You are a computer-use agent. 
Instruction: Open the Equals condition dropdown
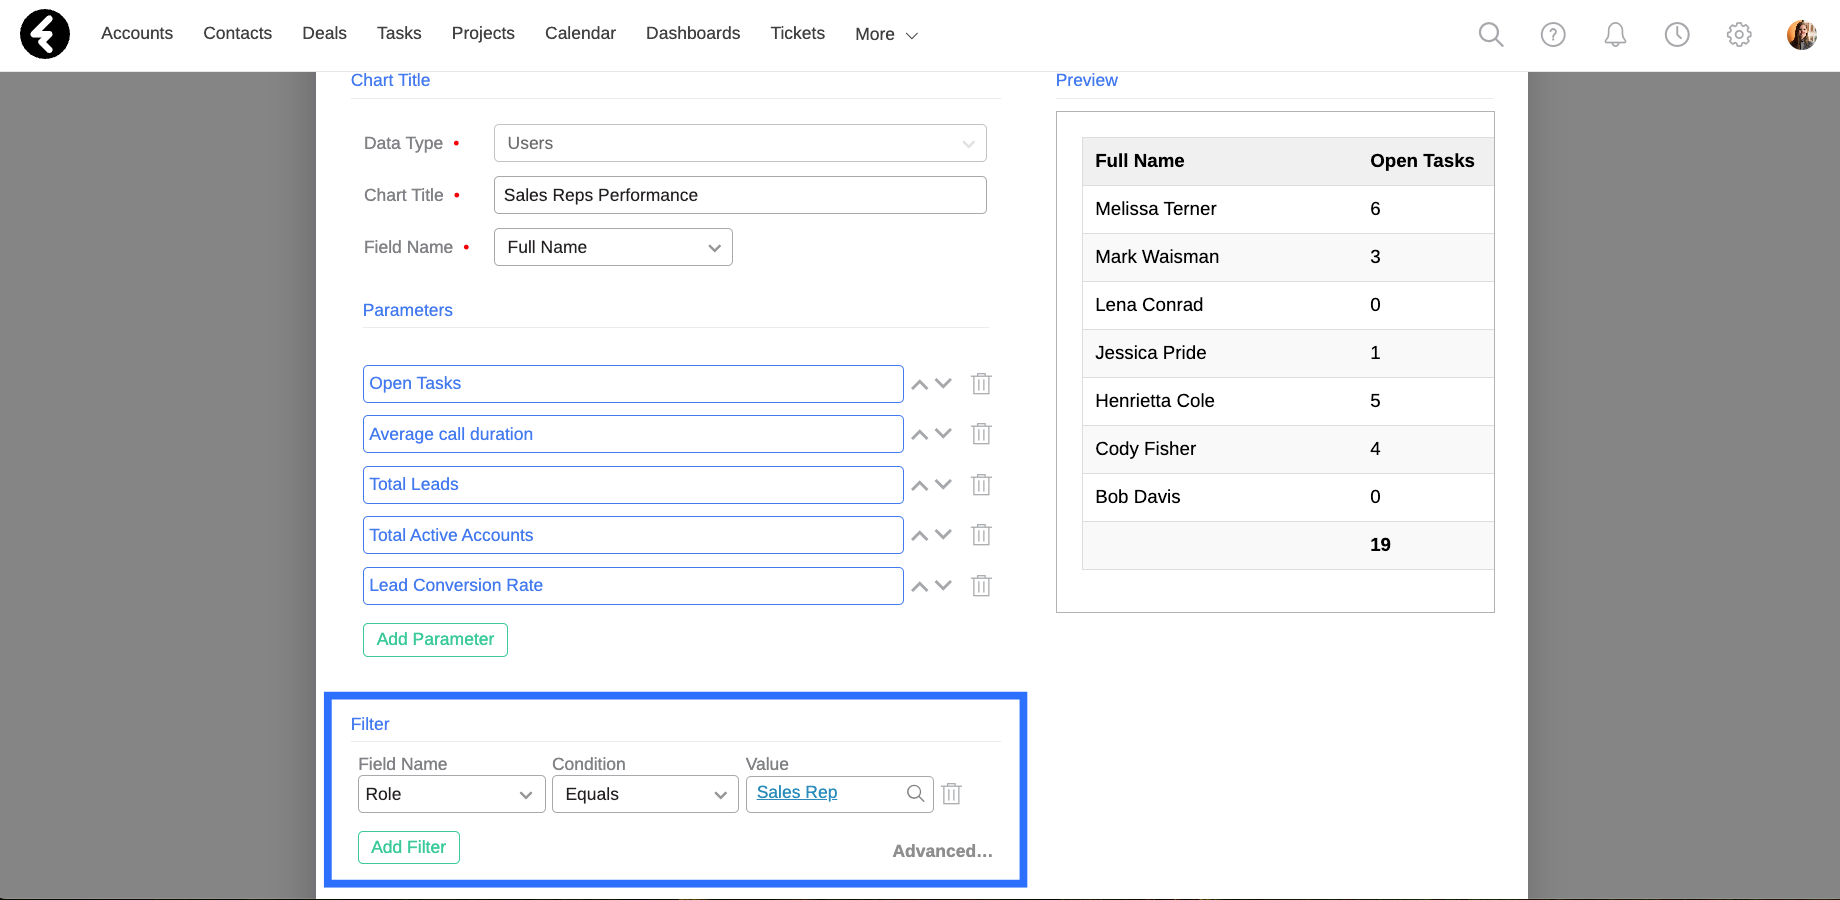pos(645,794)
